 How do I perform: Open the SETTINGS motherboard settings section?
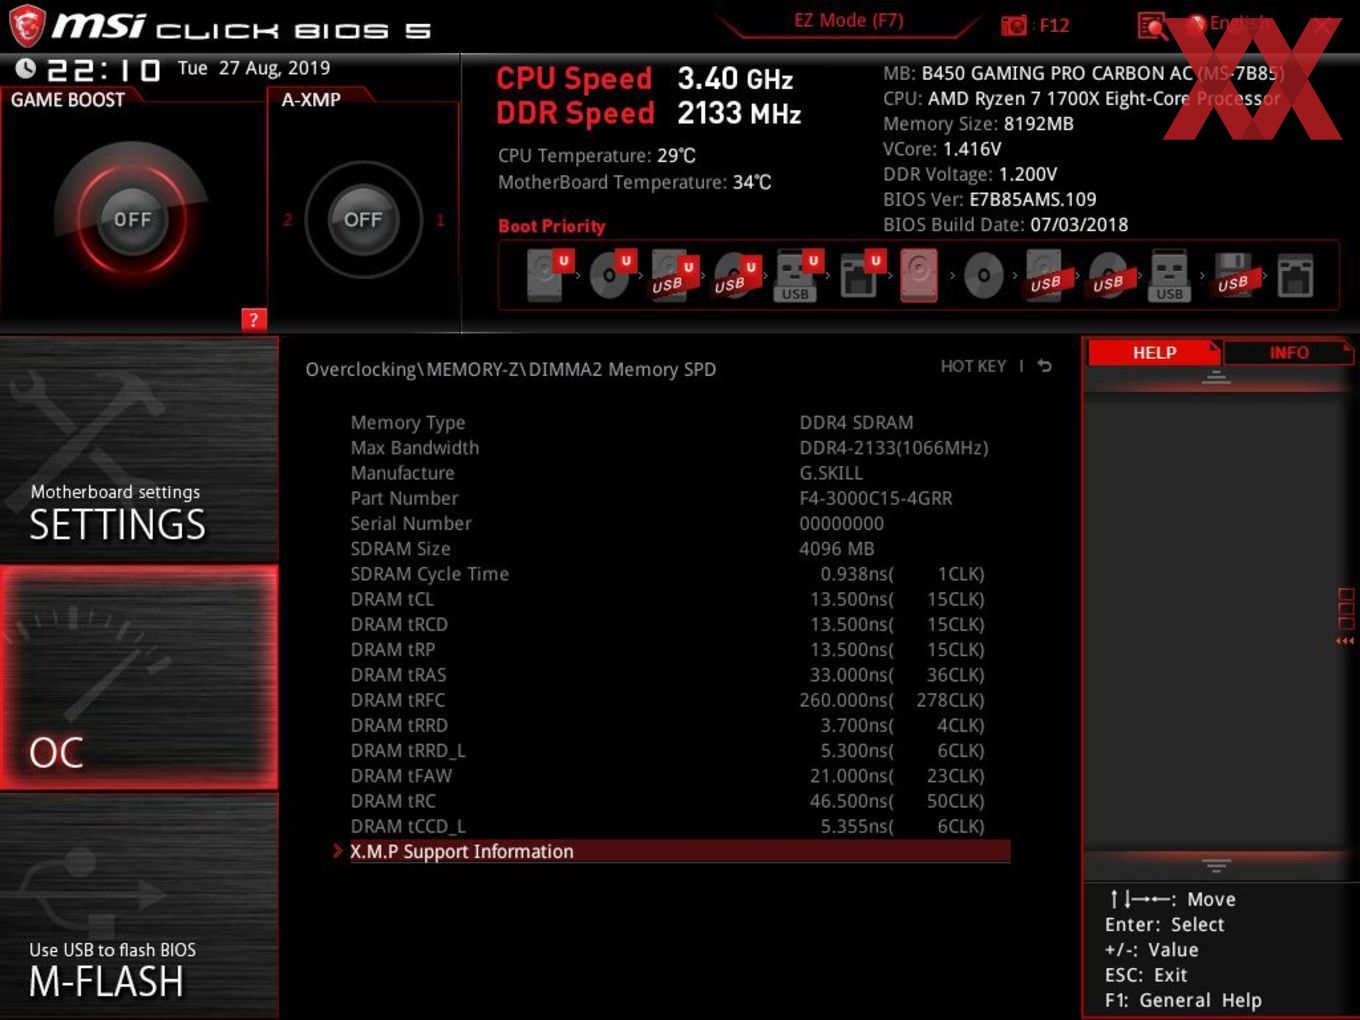(139, 450)
